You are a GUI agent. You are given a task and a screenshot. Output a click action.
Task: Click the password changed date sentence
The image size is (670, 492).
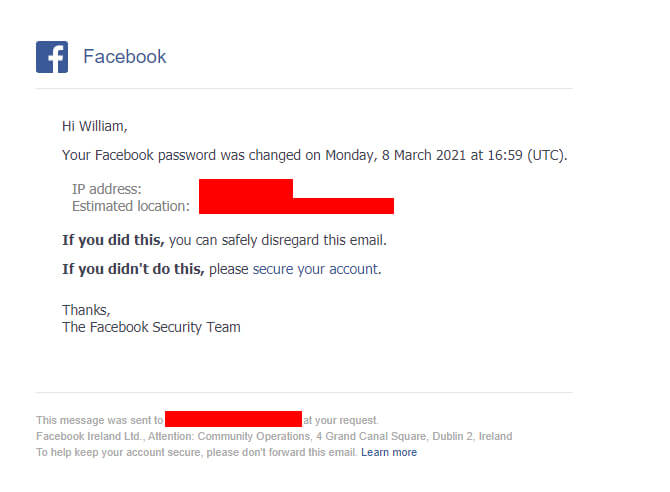pos(314,155)
